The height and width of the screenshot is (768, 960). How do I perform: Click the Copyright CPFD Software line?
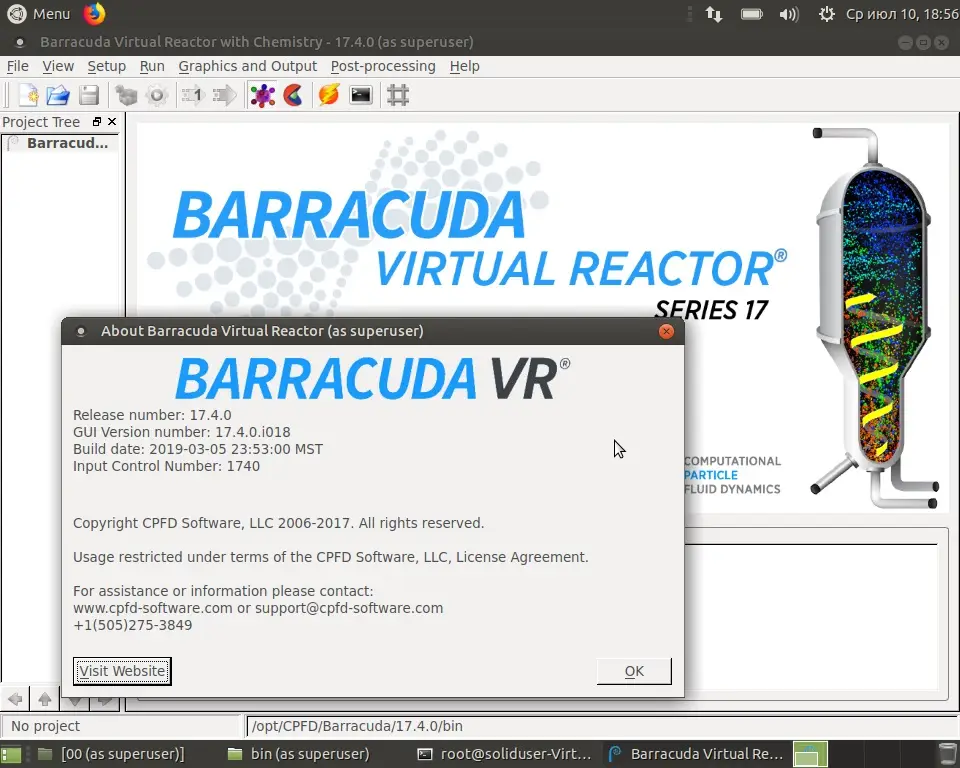coord(279,523)
